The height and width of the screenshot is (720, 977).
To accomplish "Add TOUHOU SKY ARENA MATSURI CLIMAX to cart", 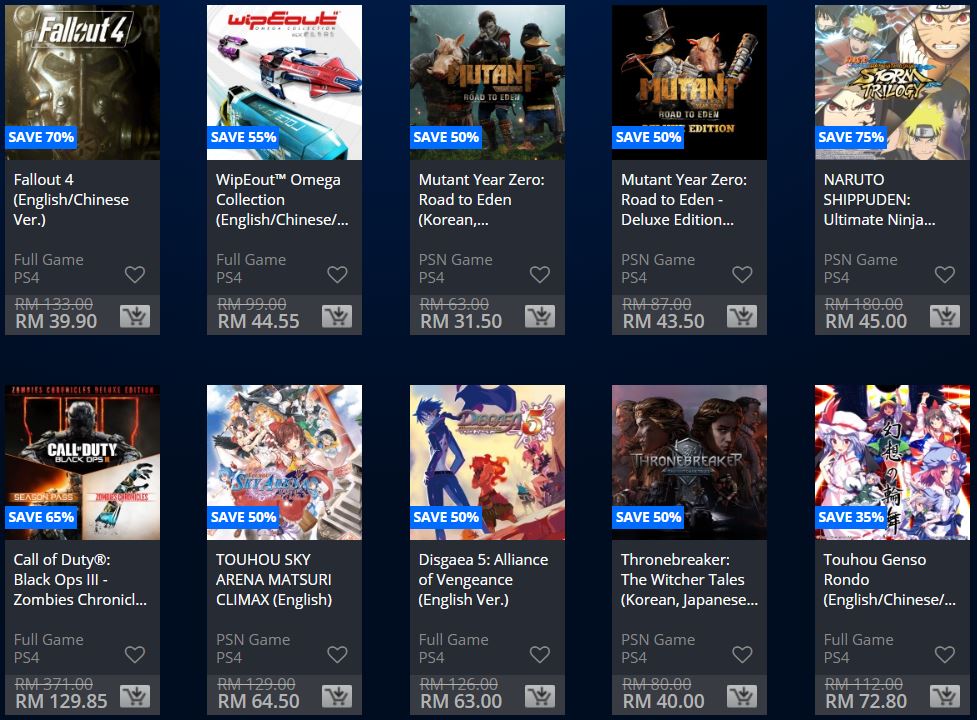I will coord(337,696).
